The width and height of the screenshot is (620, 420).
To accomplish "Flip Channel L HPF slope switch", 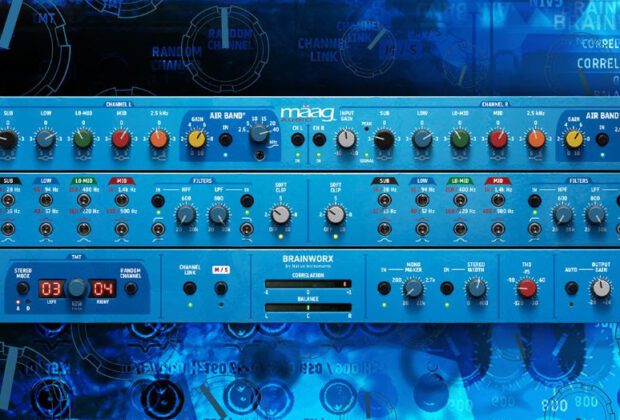I will 158,229.
